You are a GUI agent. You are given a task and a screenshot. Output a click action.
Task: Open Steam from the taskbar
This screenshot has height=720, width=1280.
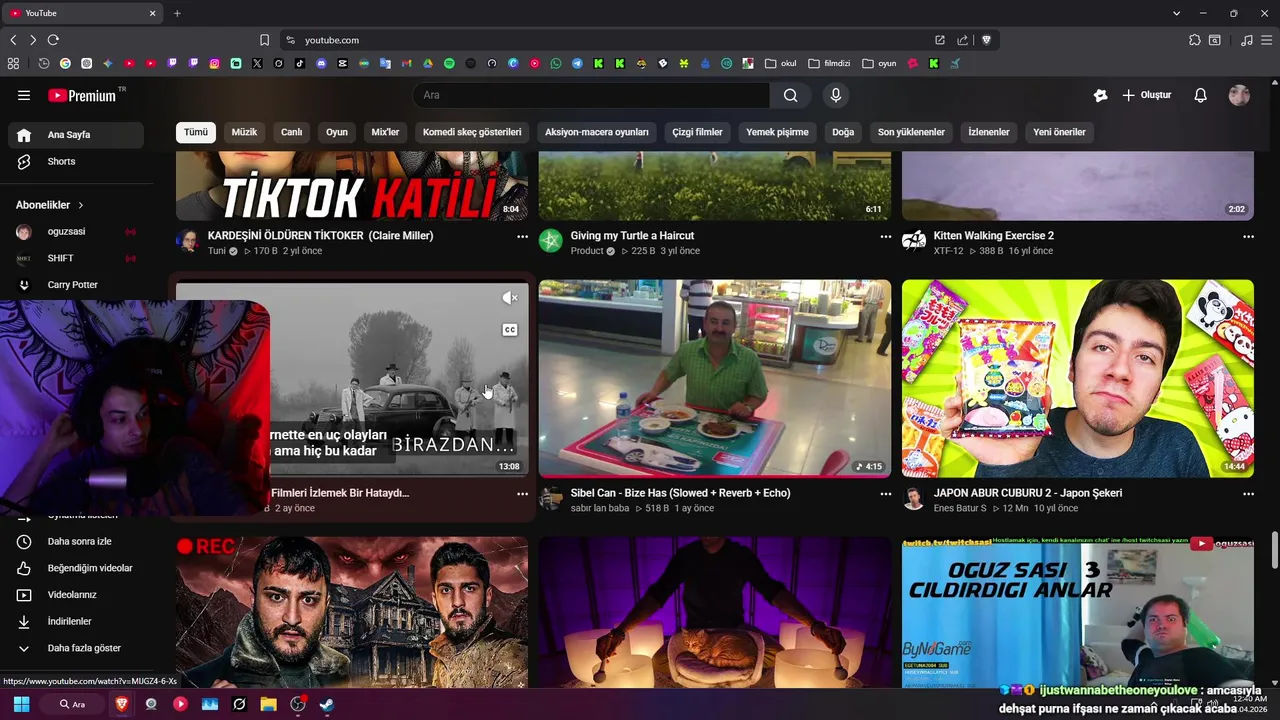point(327,704)
